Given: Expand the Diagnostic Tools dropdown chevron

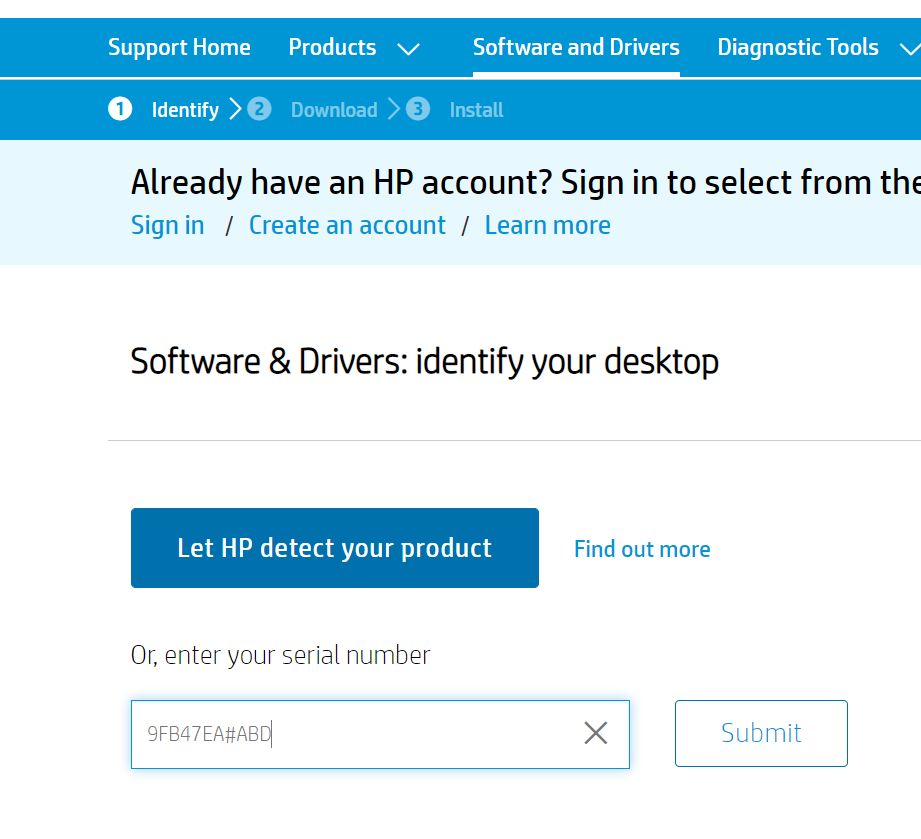Looking at the screenshot, I should click(910, 49).
